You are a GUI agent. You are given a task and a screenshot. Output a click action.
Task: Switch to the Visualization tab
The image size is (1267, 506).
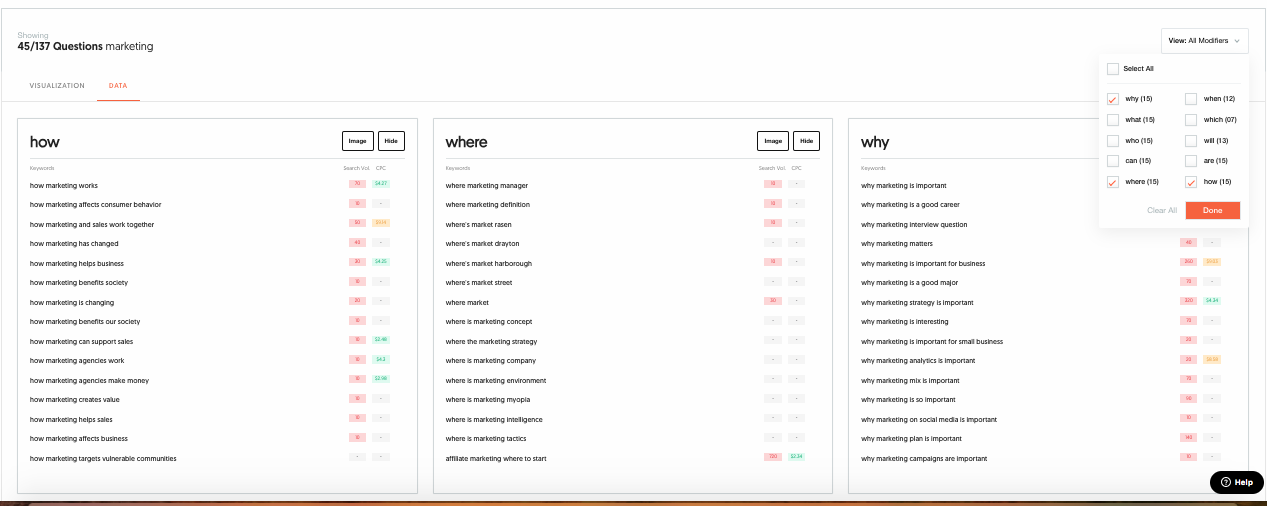click(57, 86)
